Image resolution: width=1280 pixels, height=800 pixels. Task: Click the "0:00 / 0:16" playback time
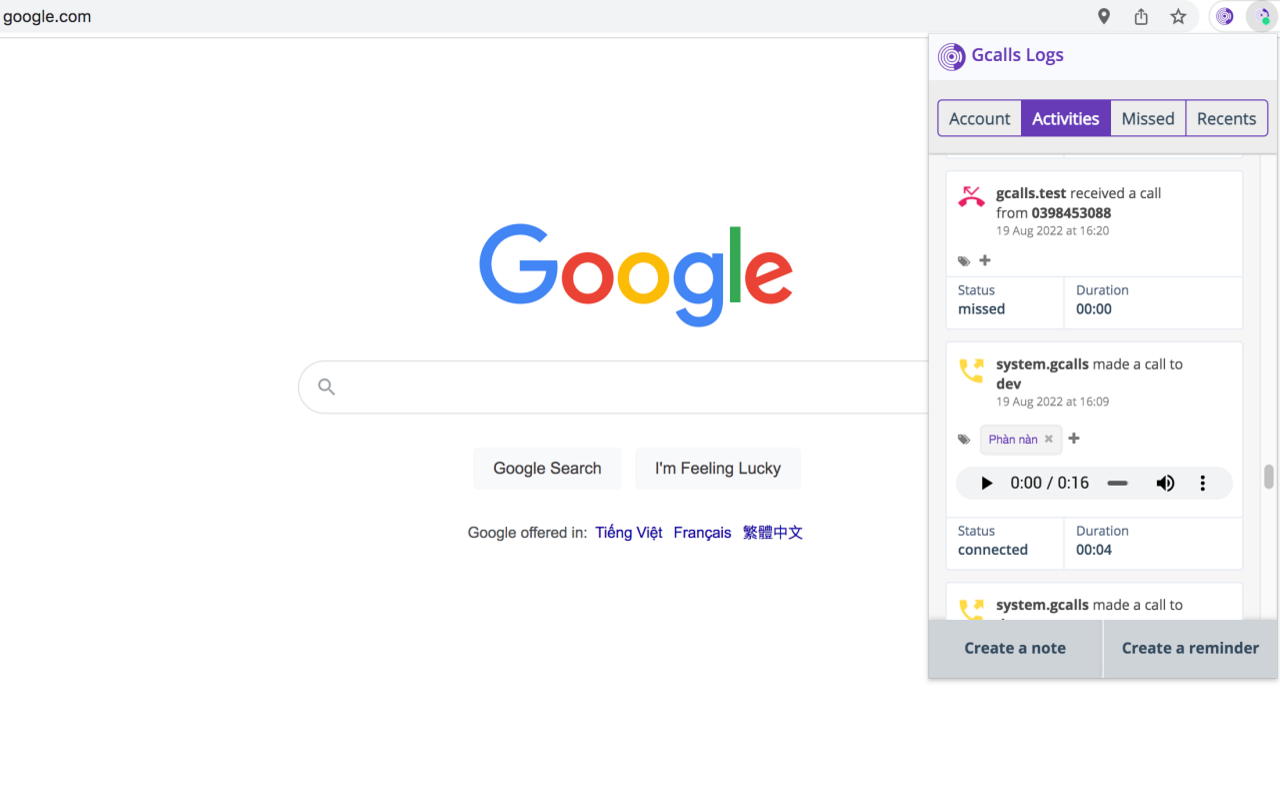[1049, 483]
